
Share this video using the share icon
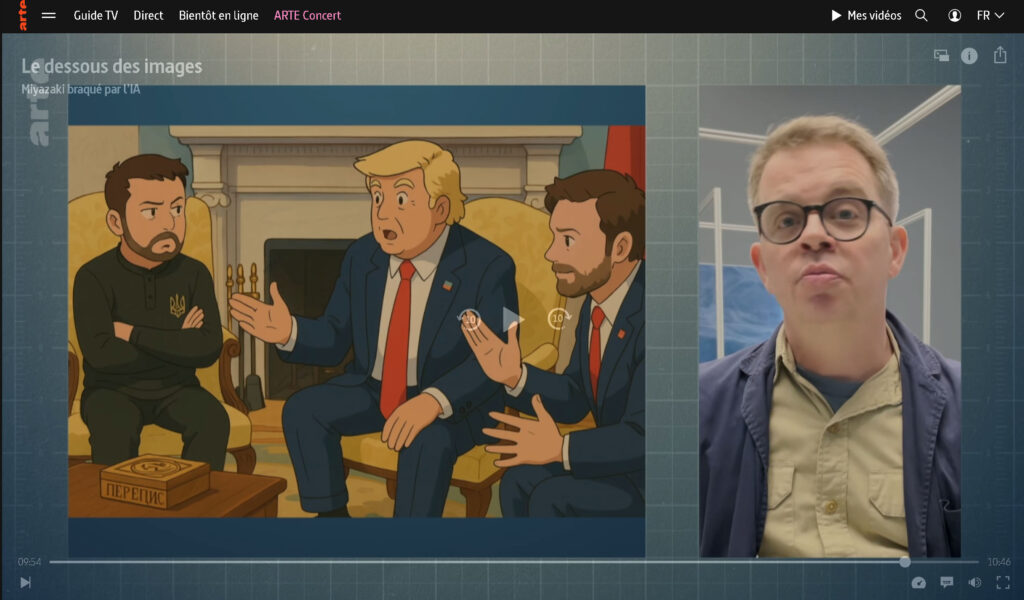pos(999,56)
